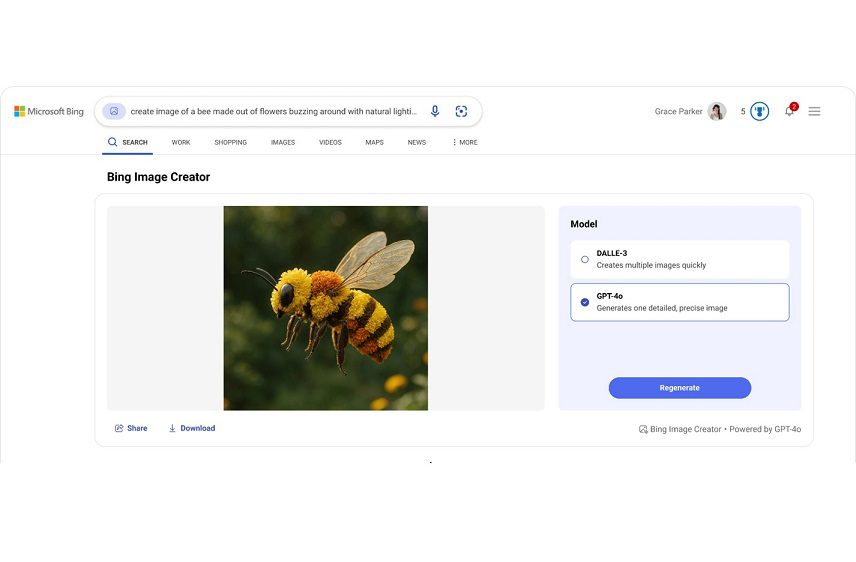This screenshot has width=856, height=562.
Task: Start voice search with microphone icon
Action: pyautogui.click(x=435, y=112)
